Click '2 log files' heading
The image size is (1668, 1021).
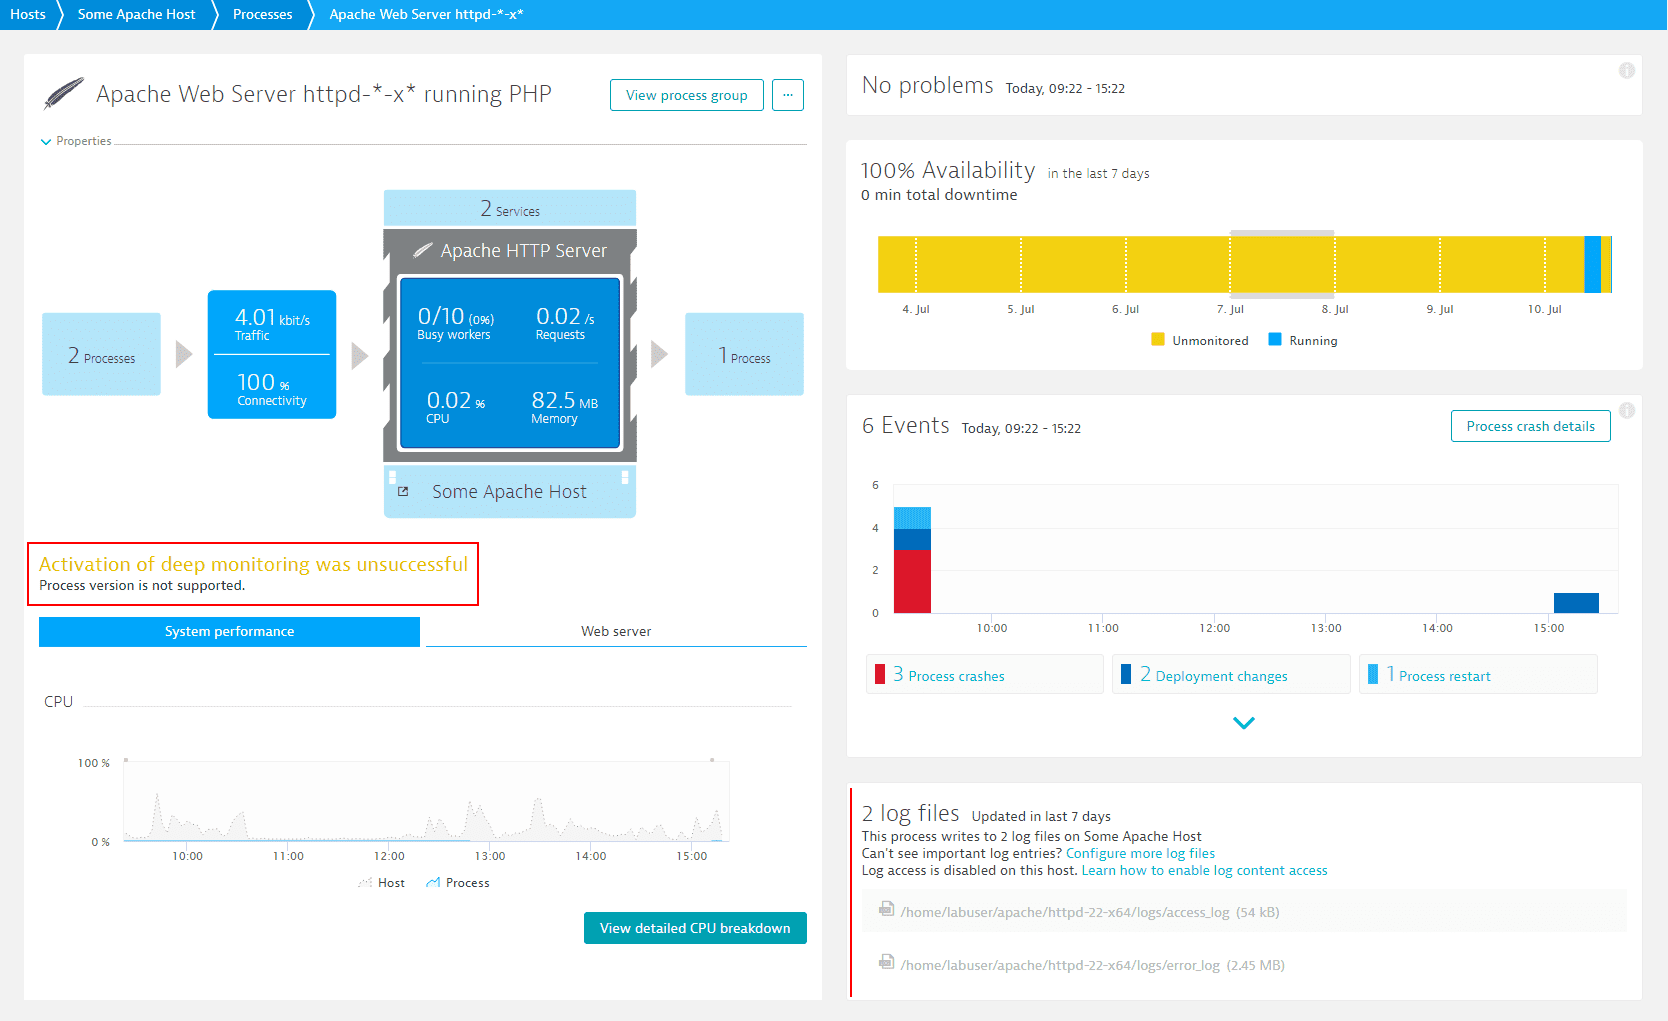(x=911, y=813)
